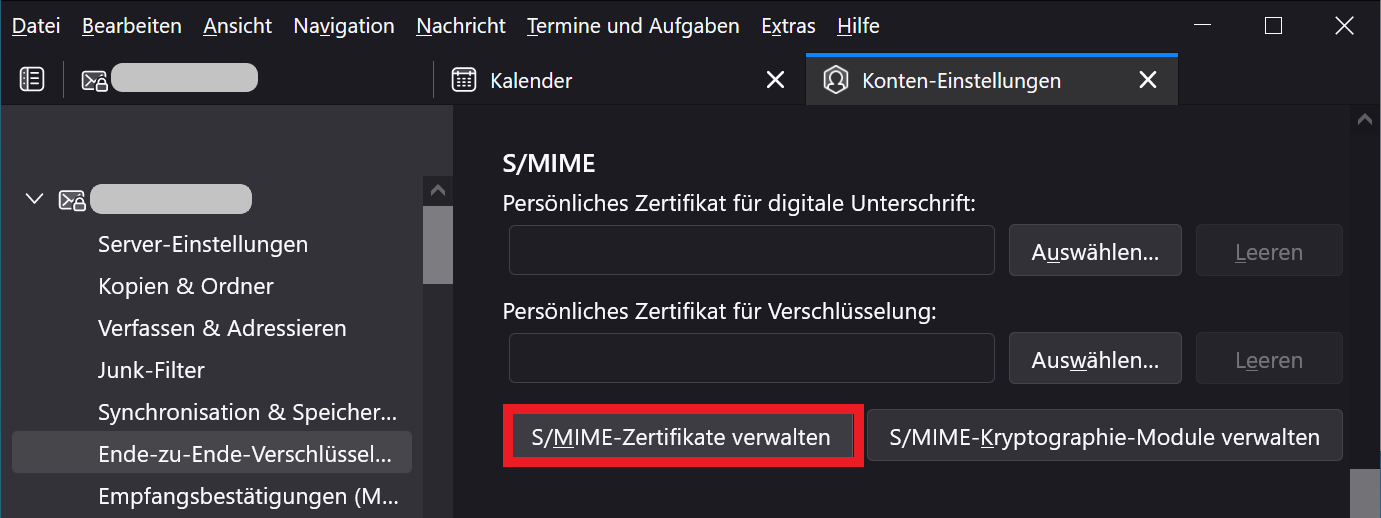Close the Konten-Einstellungen tab
The image size is (1381, 518).
1148,80
